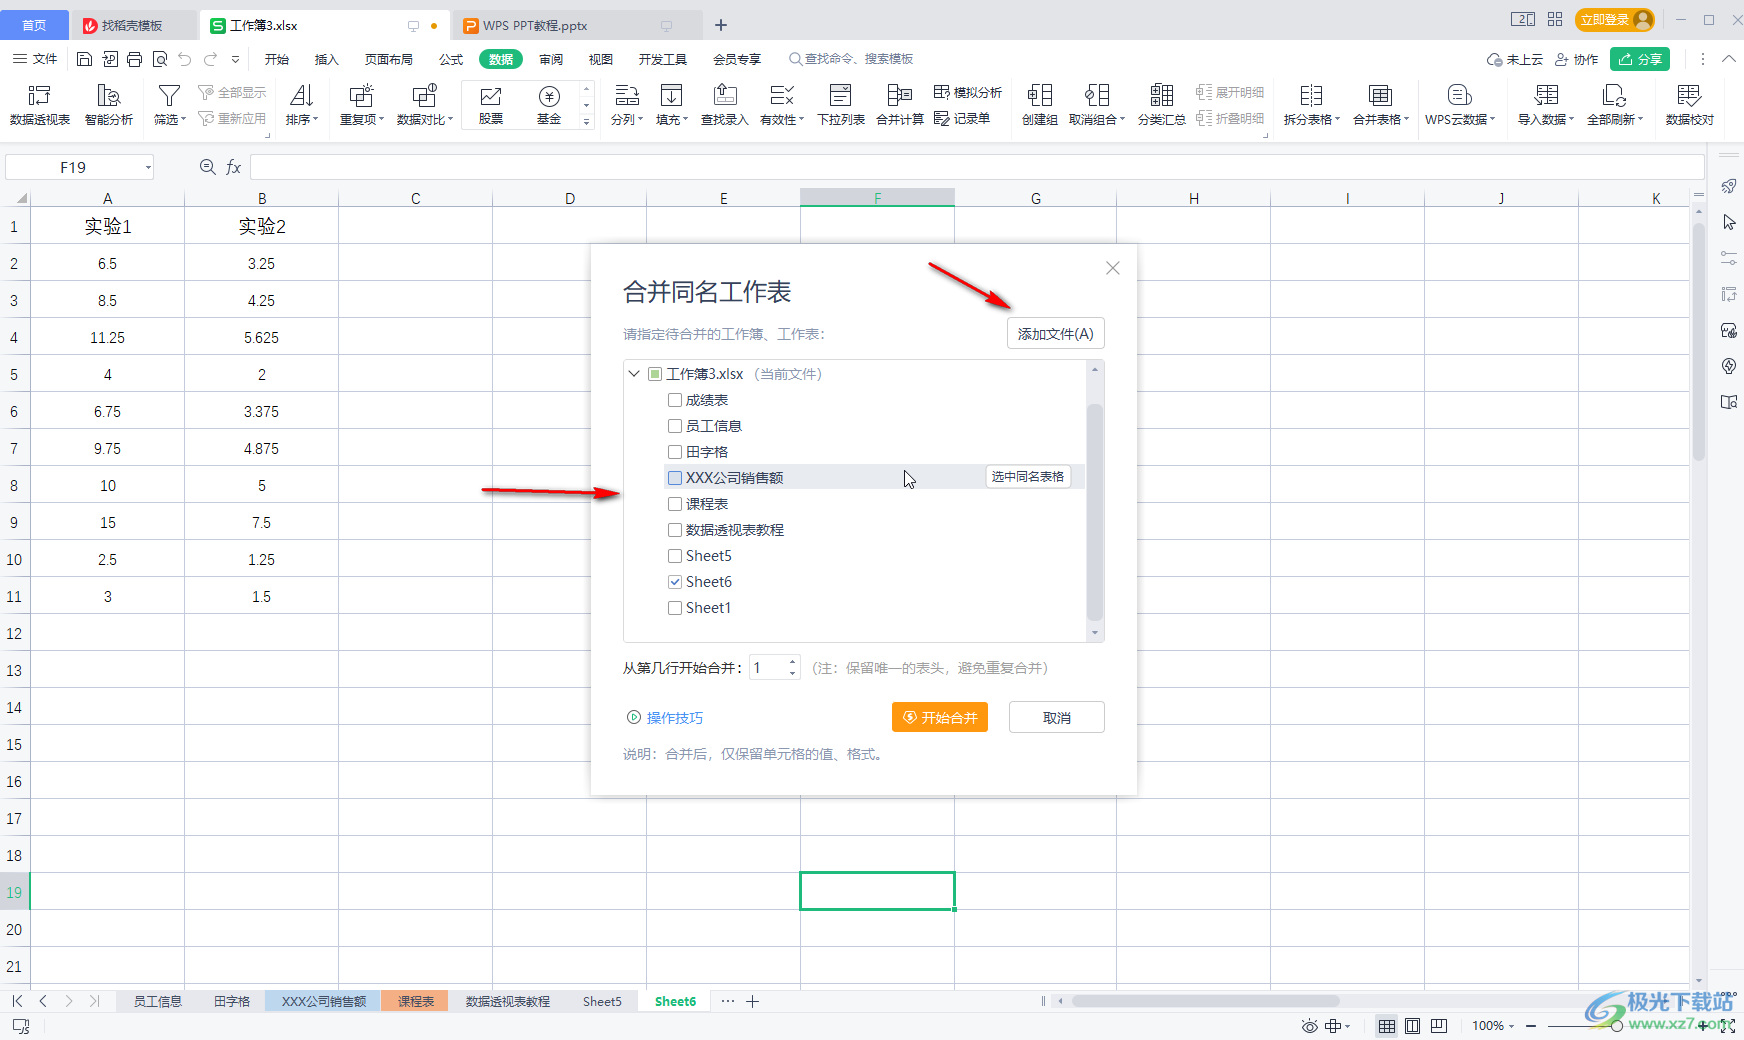Viewport: 1744px width, 1040px height.
Task: Open the 操作技巧 tips link
Action: [x=665, y=718]
